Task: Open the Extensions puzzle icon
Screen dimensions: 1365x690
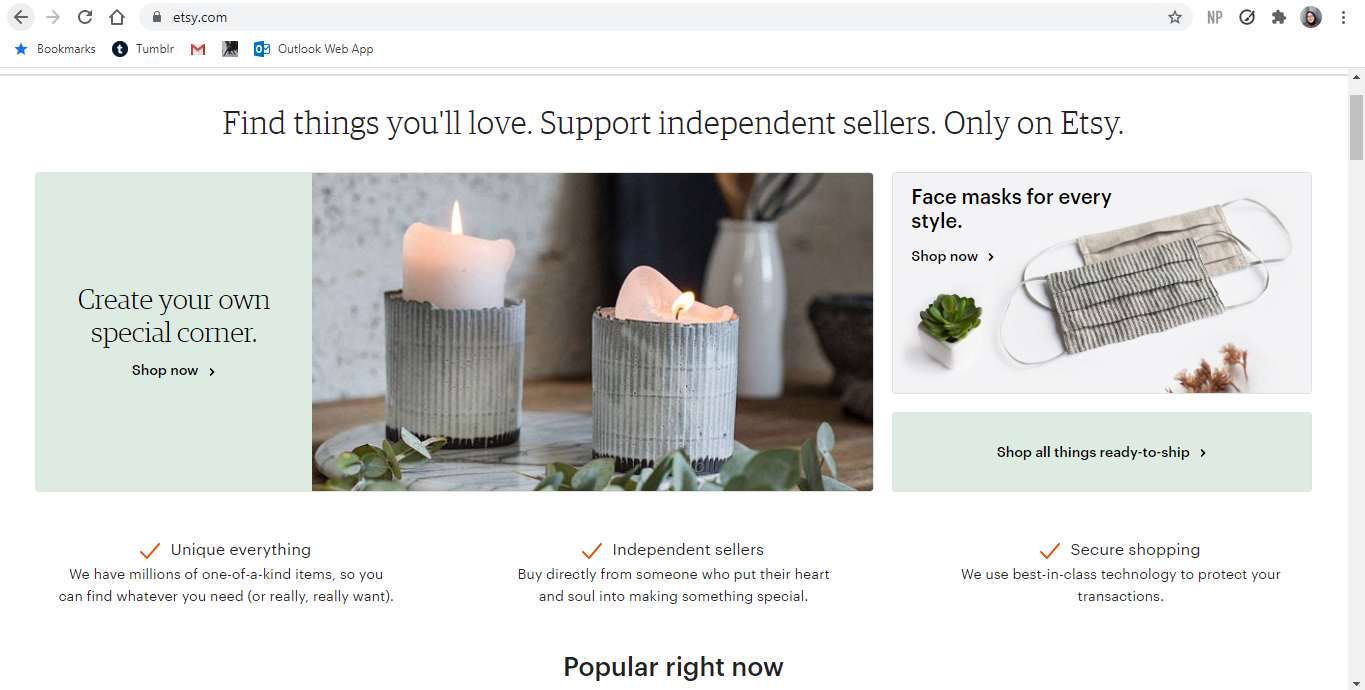Action: click(1279, 17)
